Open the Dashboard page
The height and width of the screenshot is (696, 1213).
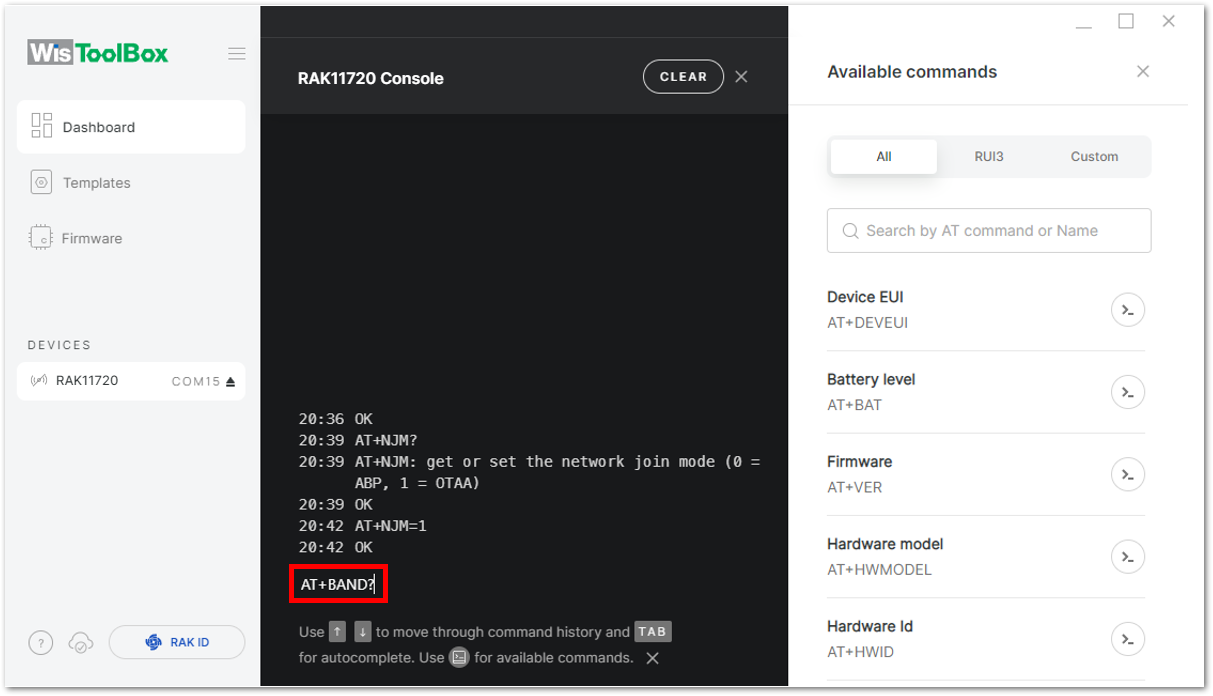click(131, 127)
